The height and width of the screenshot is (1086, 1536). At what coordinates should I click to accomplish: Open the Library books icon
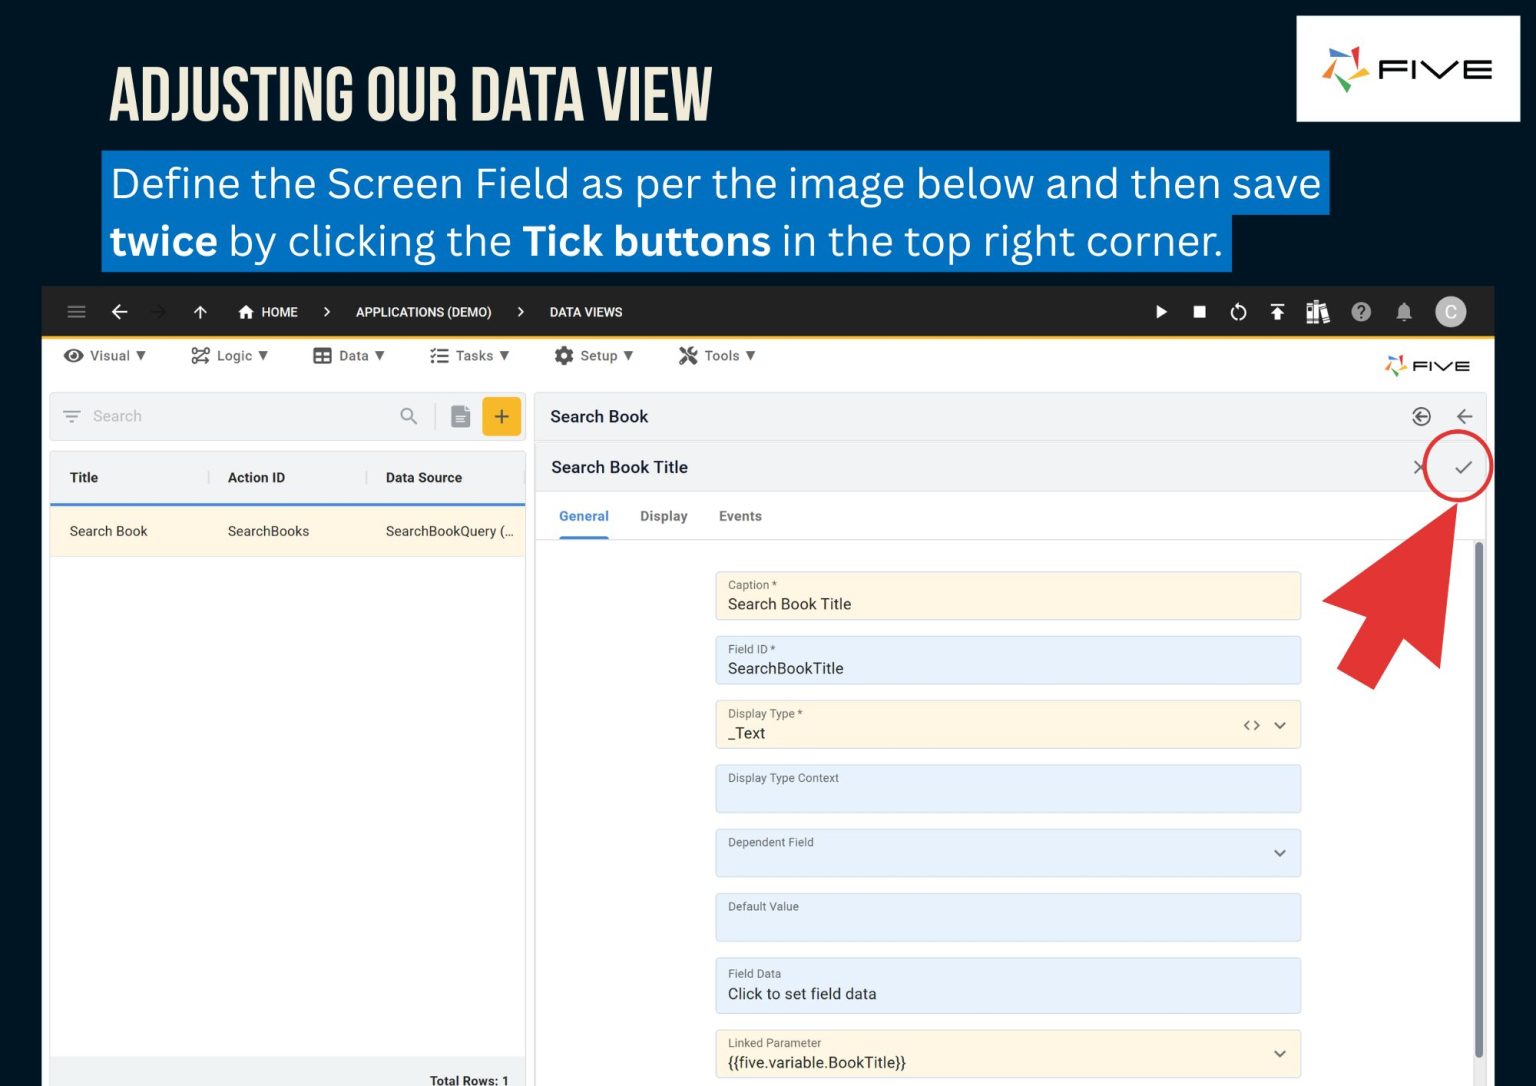[x=1318, y=312]
